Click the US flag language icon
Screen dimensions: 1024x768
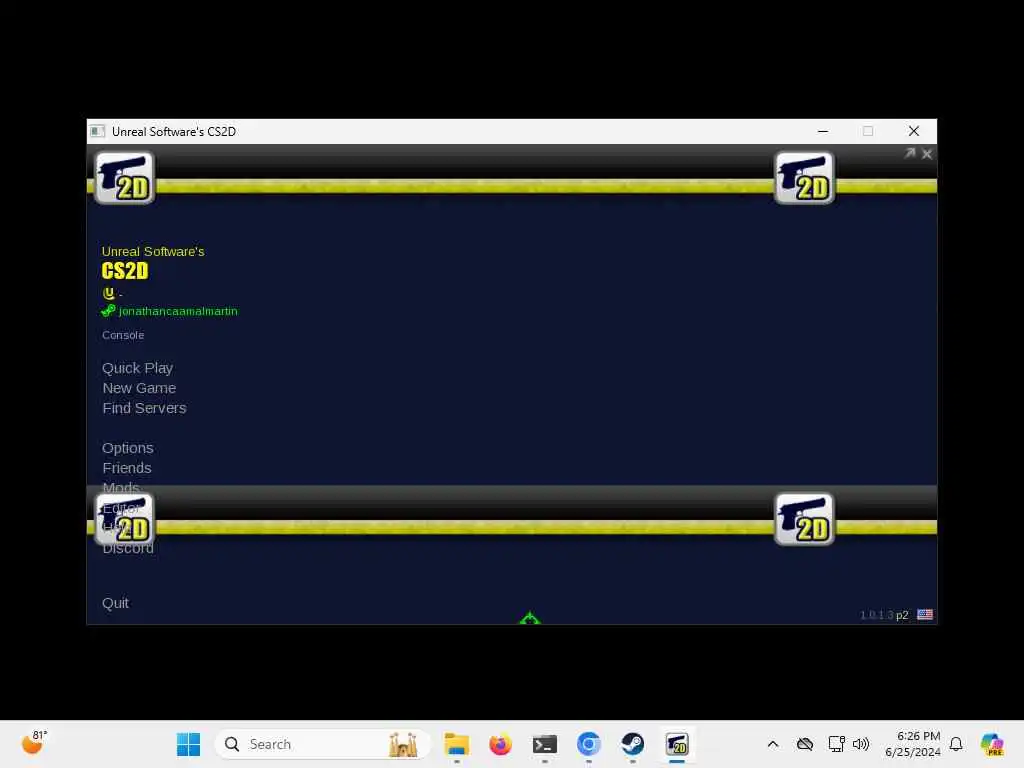925,615
